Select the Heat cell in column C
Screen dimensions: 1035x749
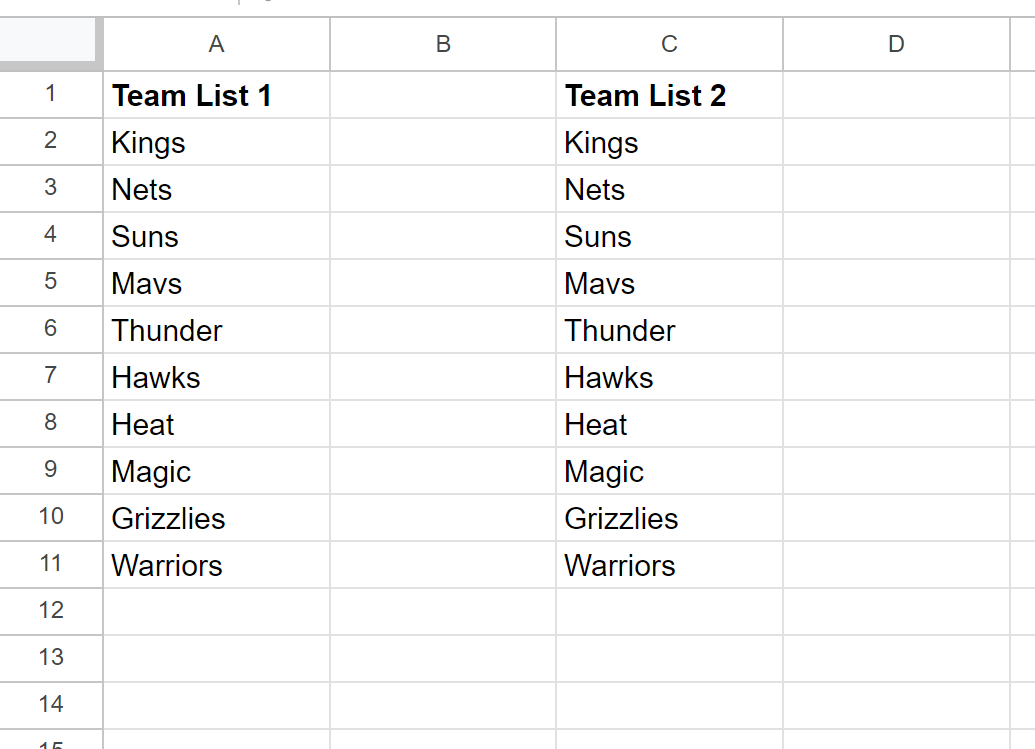click(669, 424)
